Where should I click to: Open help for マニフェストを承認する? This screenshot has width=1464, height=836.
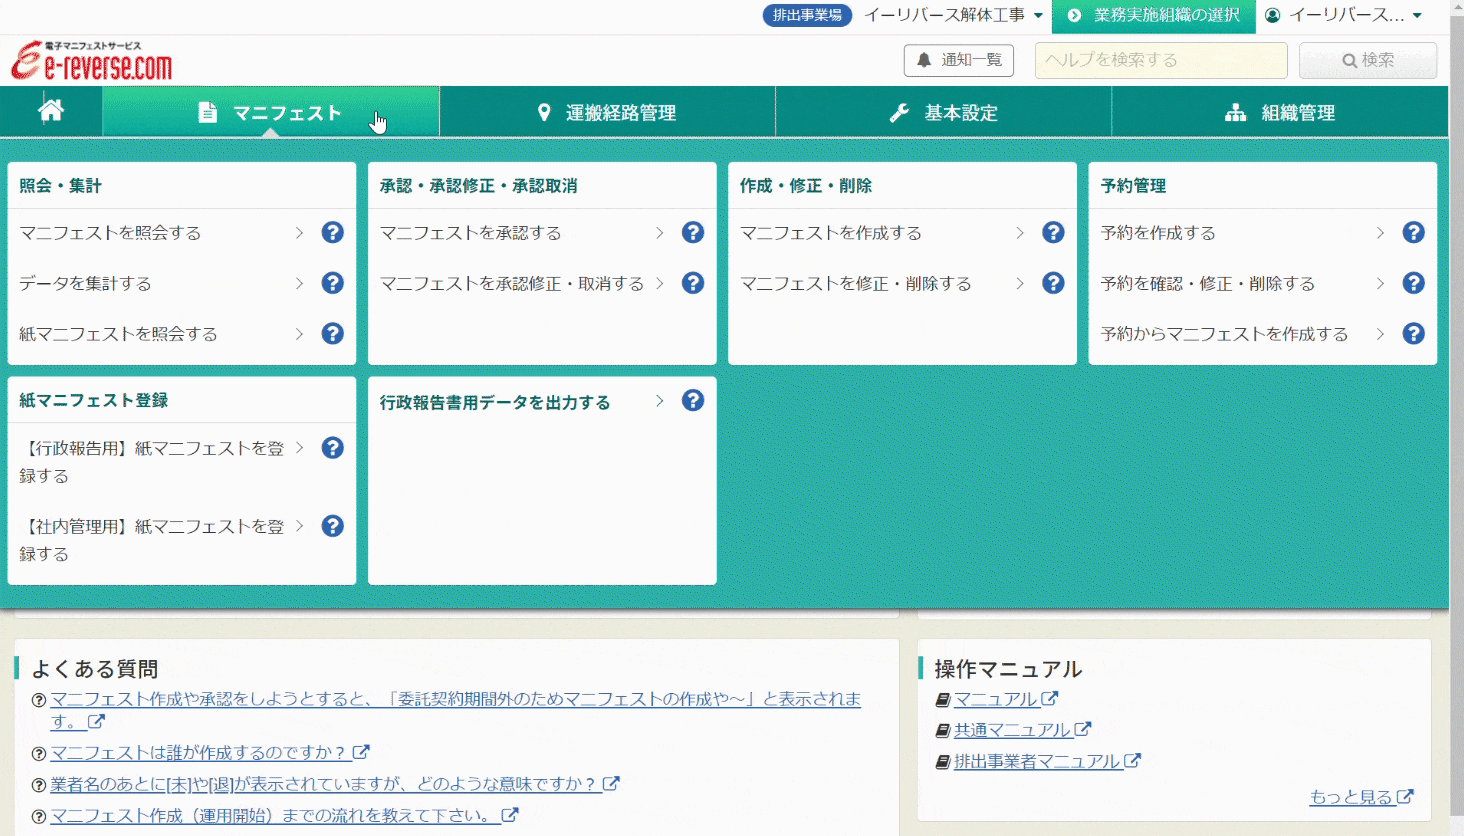point(693,233)
